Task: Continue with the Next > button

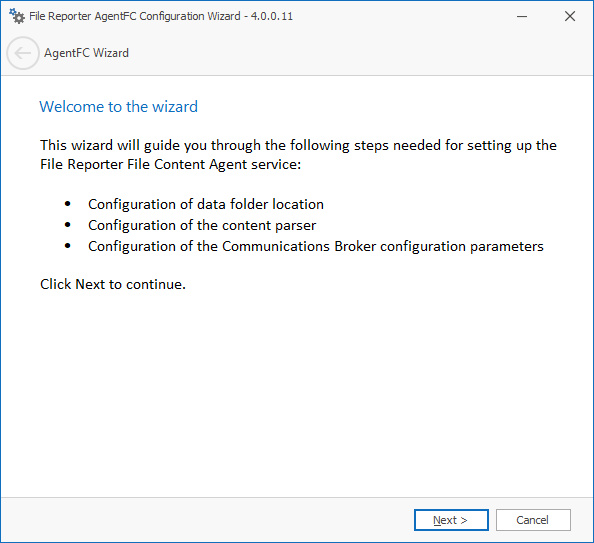Action: coord(451,520)
